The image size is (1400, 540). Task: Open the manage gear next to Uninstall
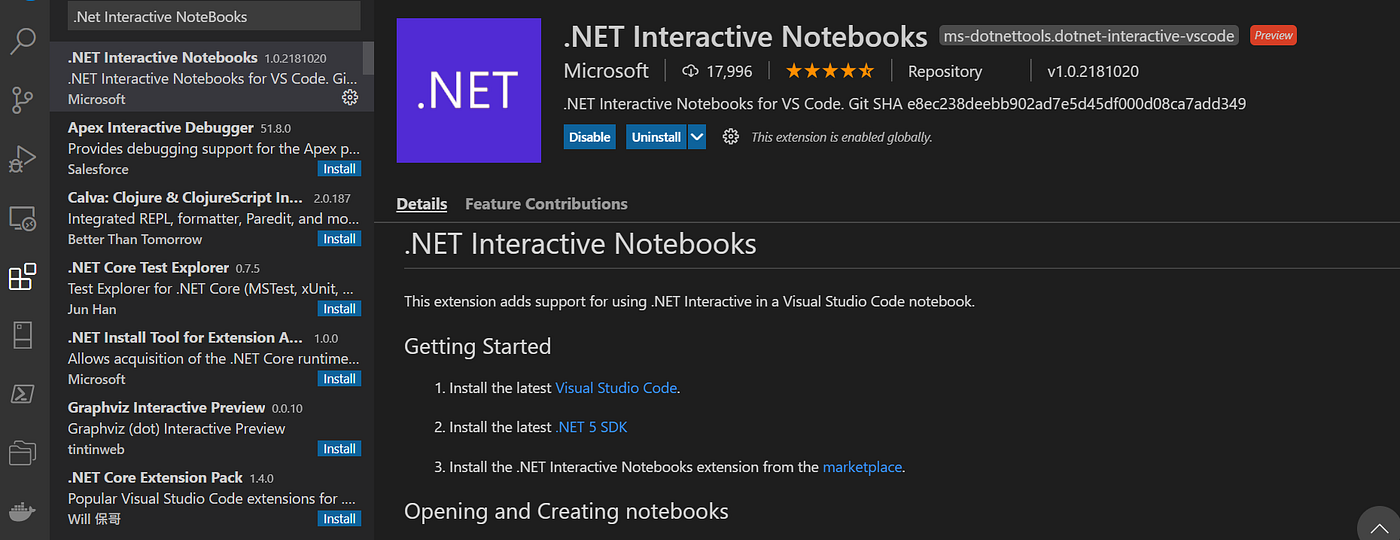coord(731,137)
